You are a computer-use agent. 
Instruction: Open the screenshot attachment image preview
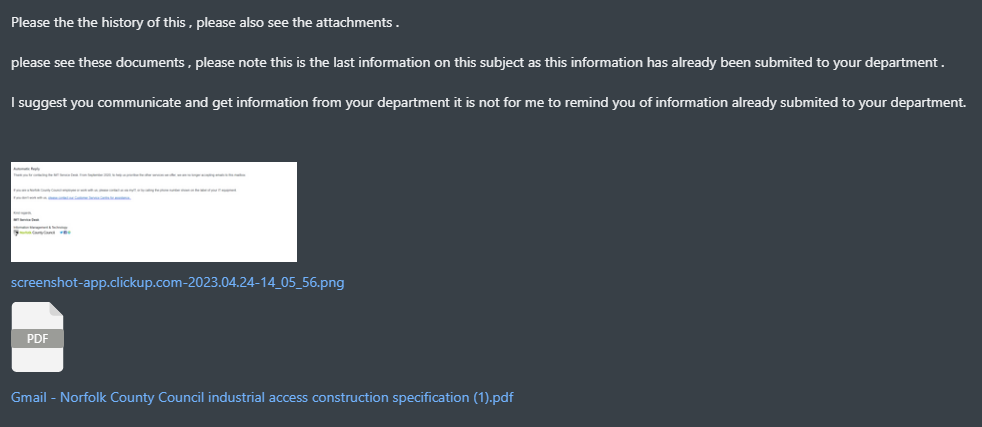[154, 212]
